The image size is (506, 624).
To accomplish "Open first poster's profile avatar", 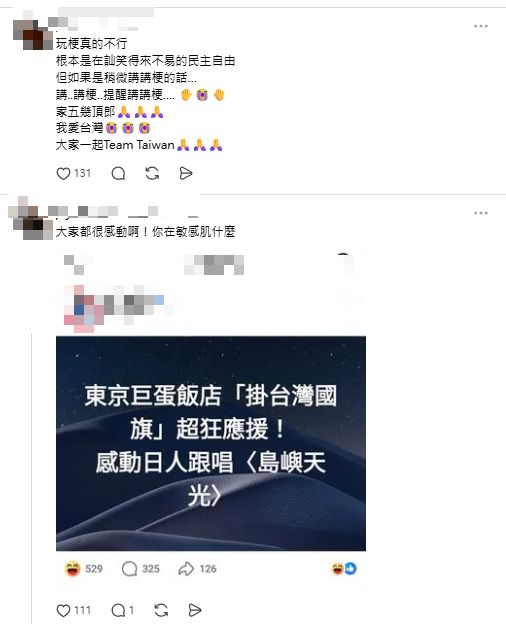I will point(33,35).
